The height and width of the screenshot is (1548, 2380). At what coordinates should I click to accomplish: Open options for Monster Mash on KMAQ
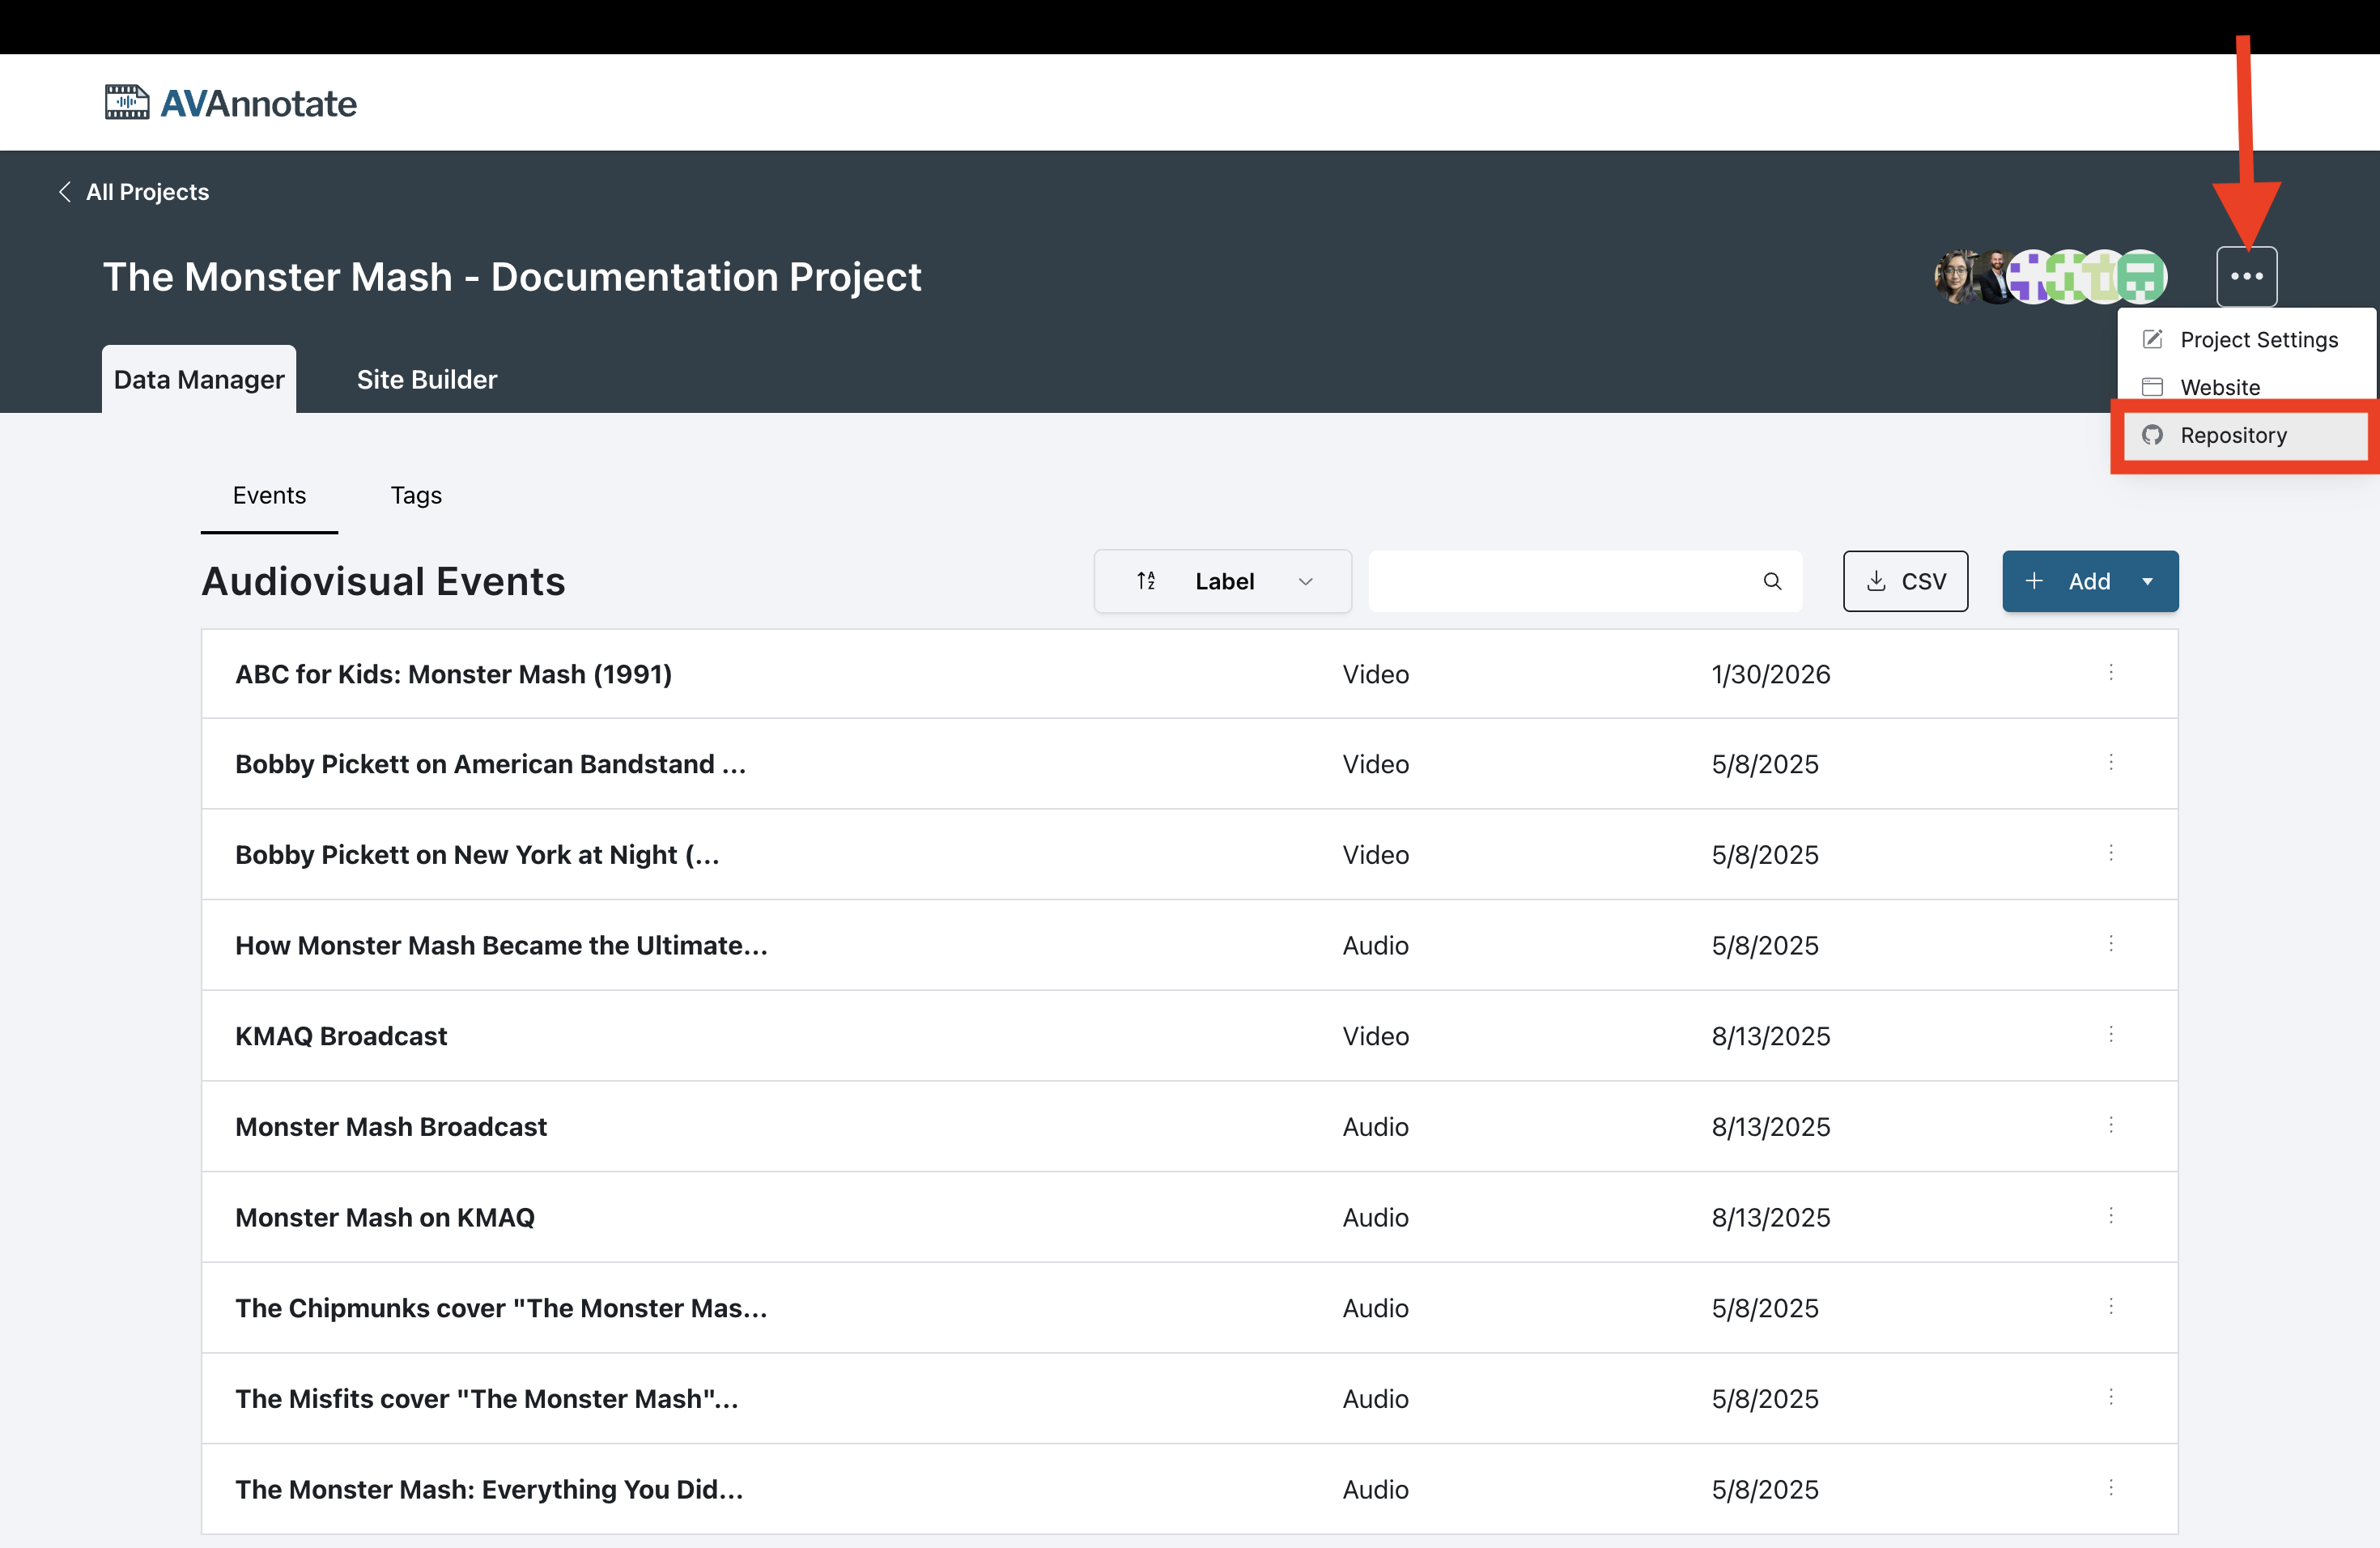tap(2110, 1216)
